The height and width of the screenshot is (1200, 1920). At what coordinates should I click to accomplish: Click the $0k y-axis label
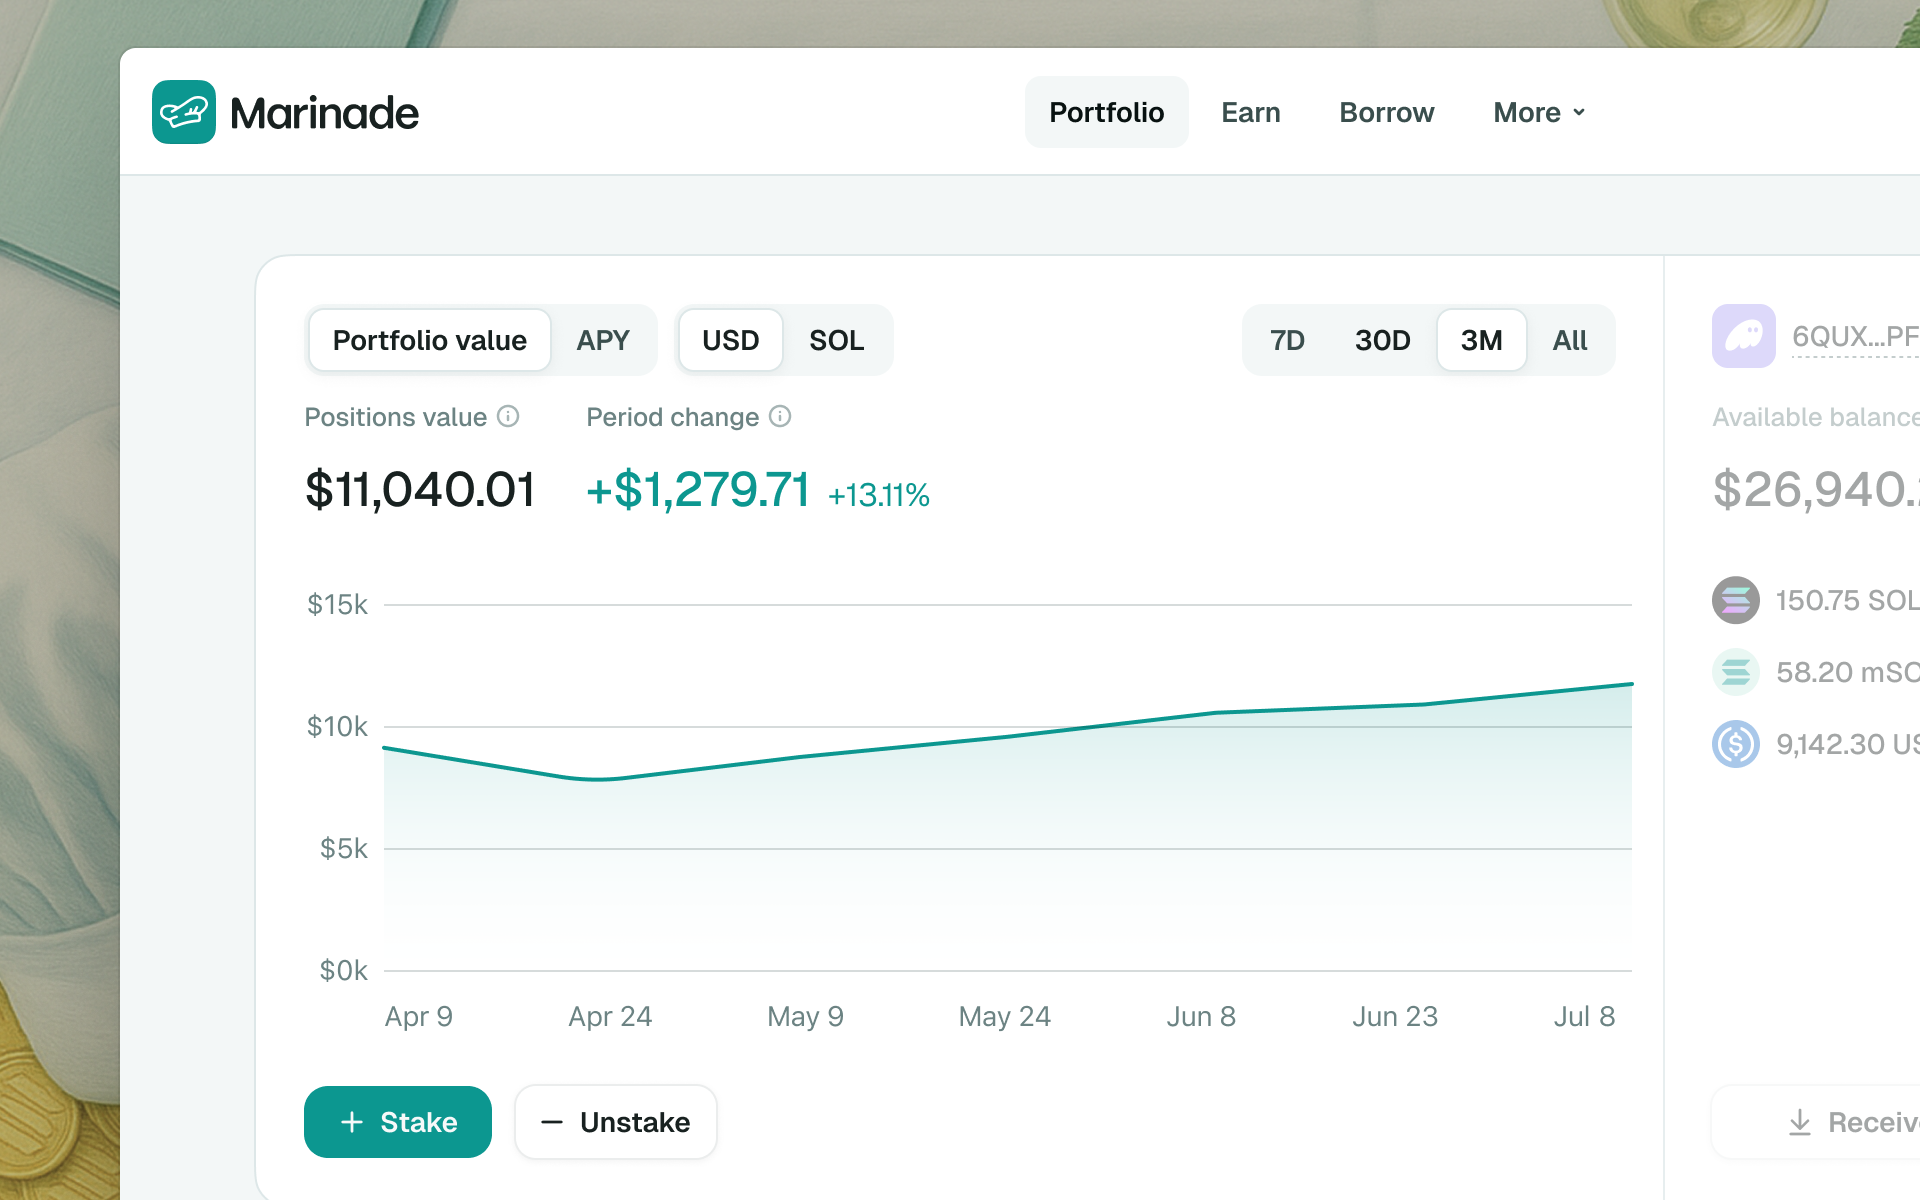[344, 971]
